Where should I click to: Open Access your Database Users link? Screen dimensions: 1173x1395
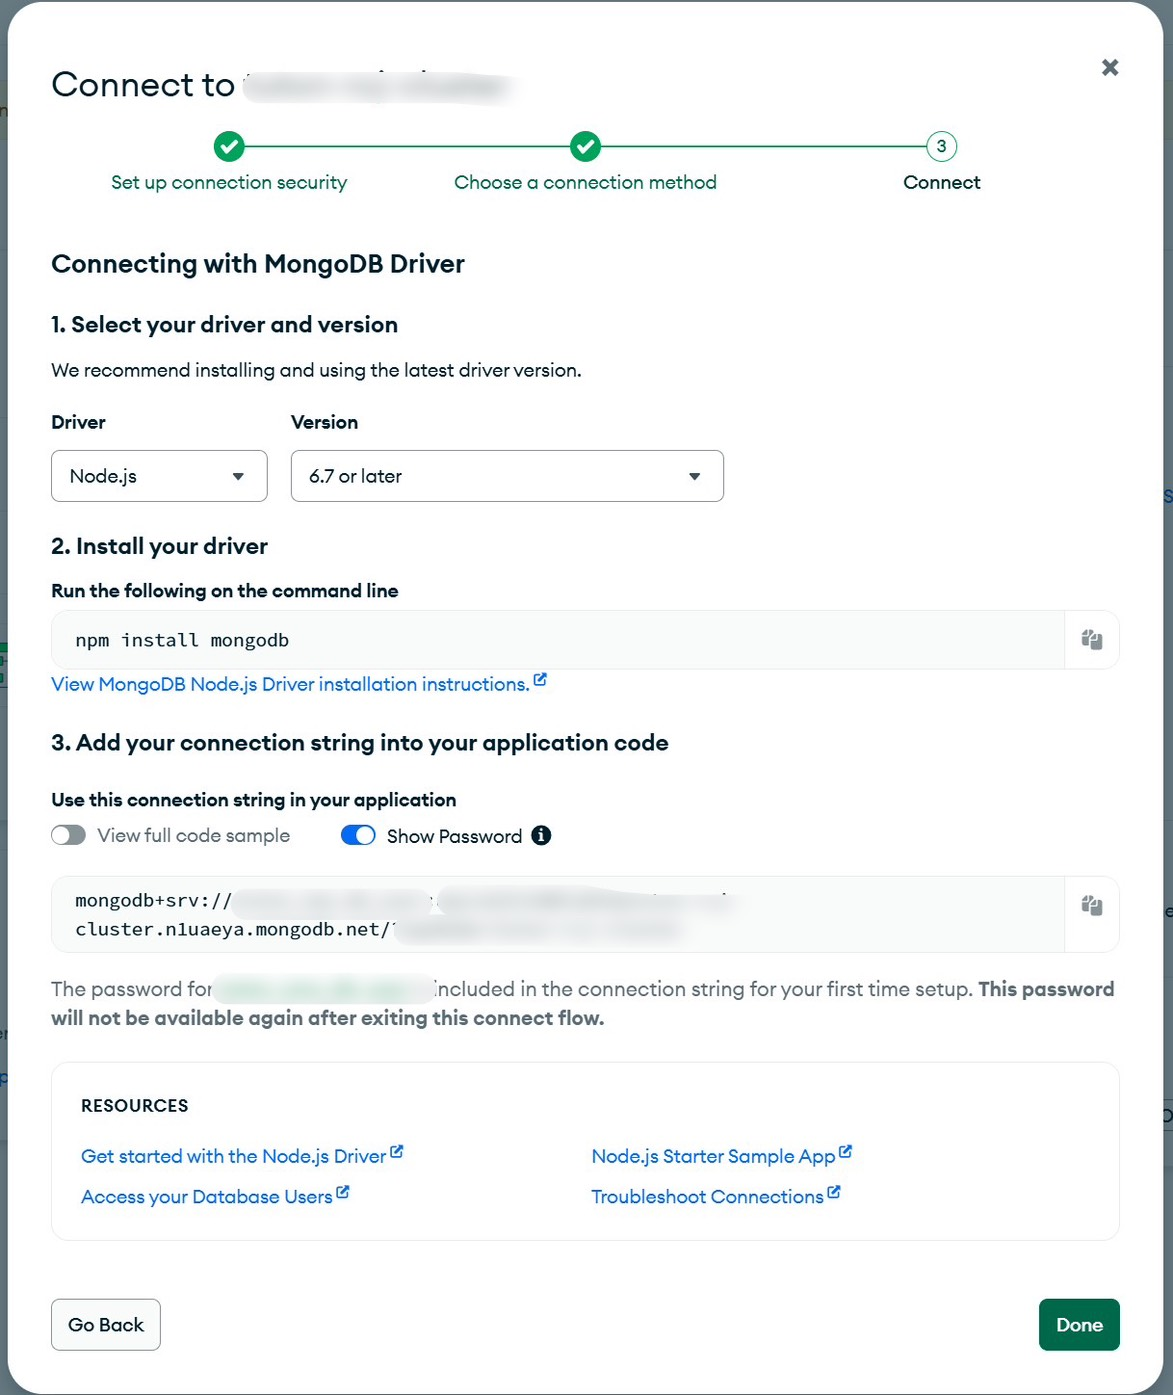point(215,1197)
